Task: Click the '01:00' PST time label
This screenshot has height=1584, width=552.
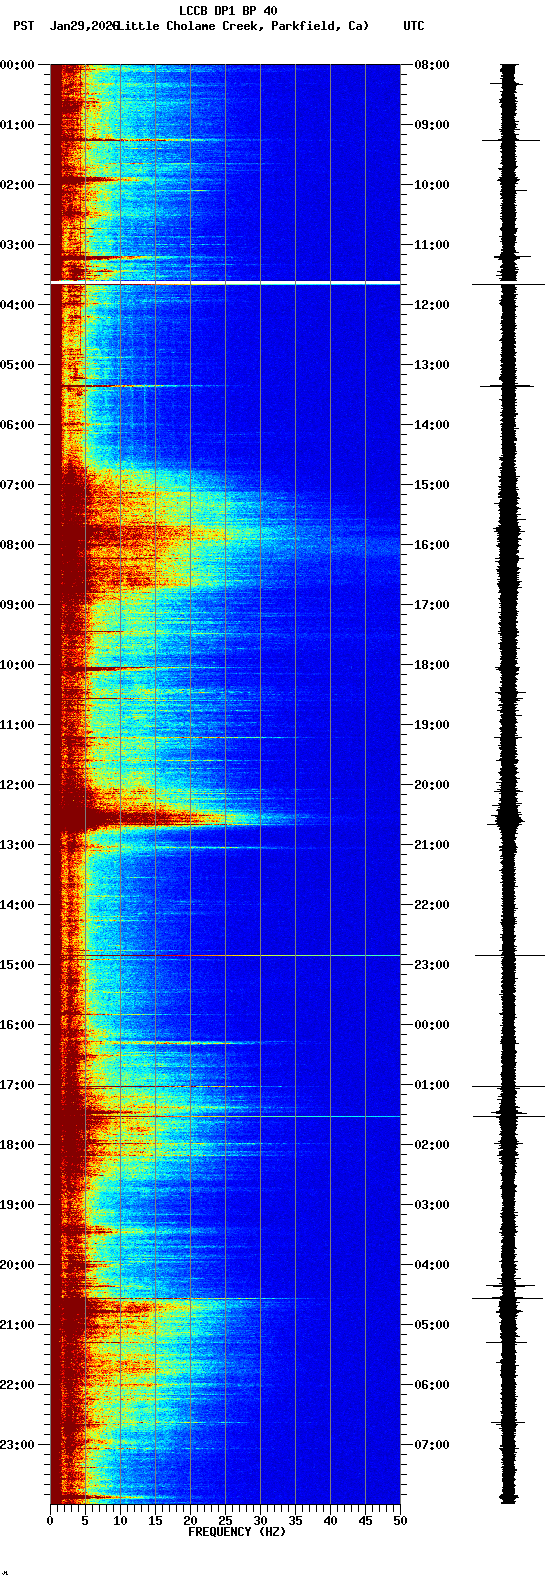Action: click(17, 125)
